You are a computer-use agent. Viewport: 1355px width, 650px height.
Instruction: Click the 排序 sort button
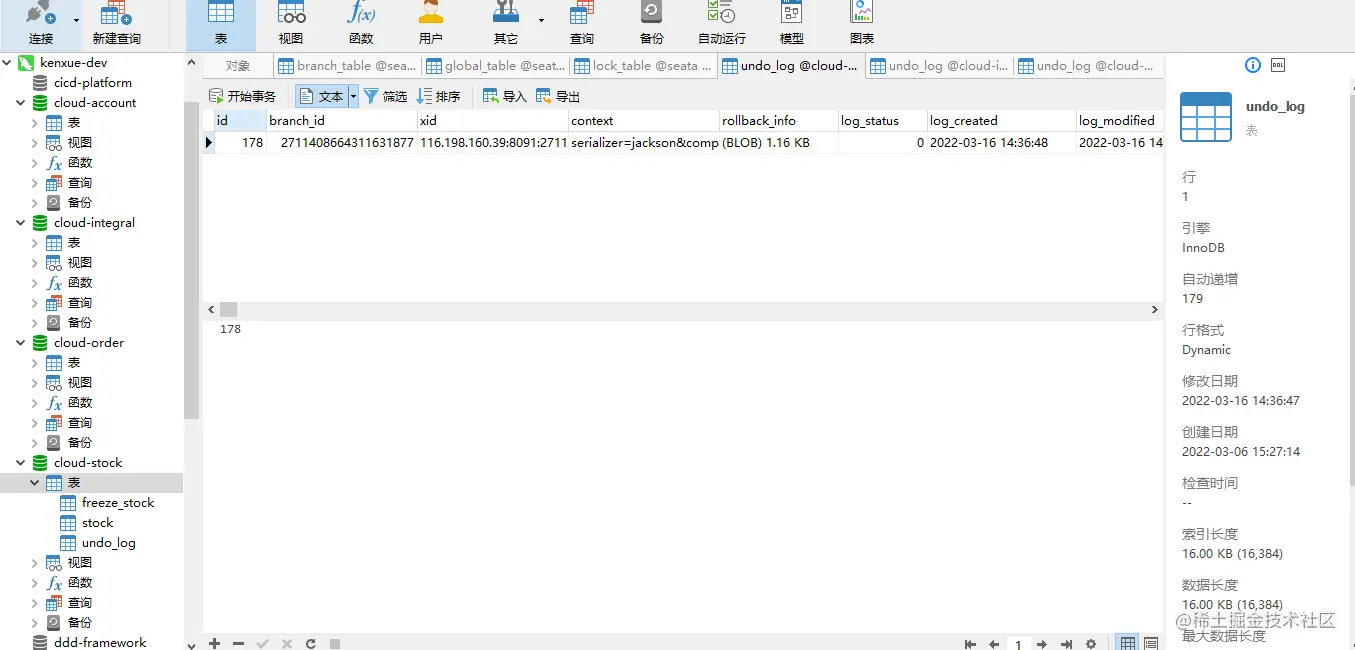pos(438,96)
